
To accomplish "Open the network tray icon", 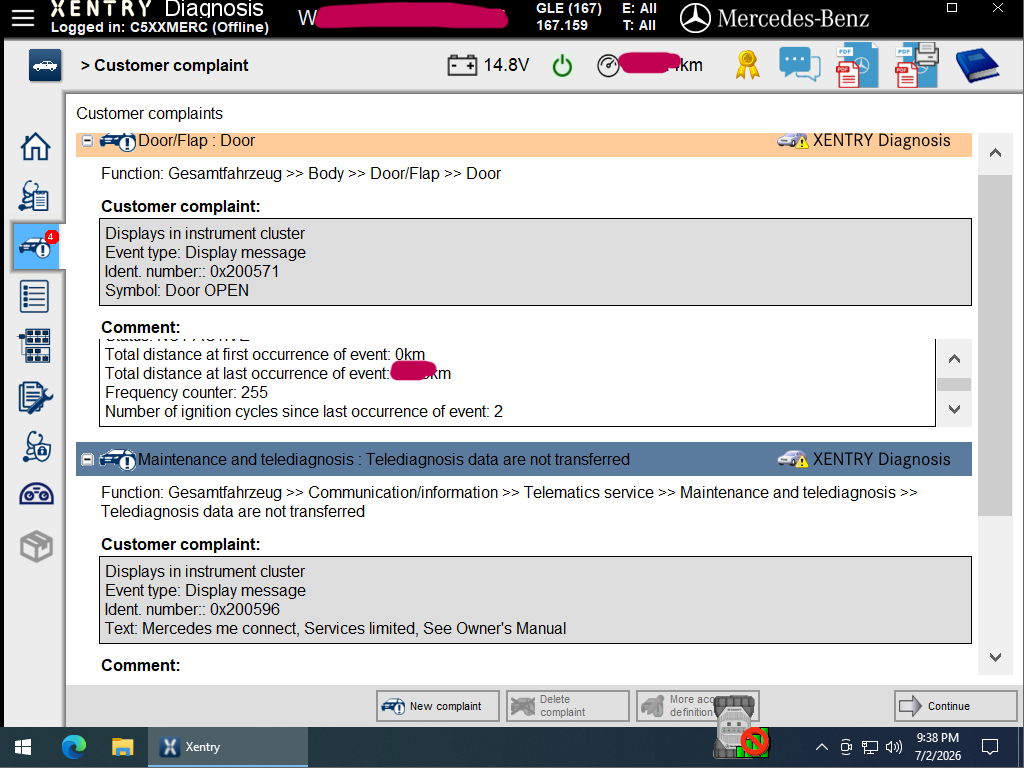I will [x=870, y=747].
